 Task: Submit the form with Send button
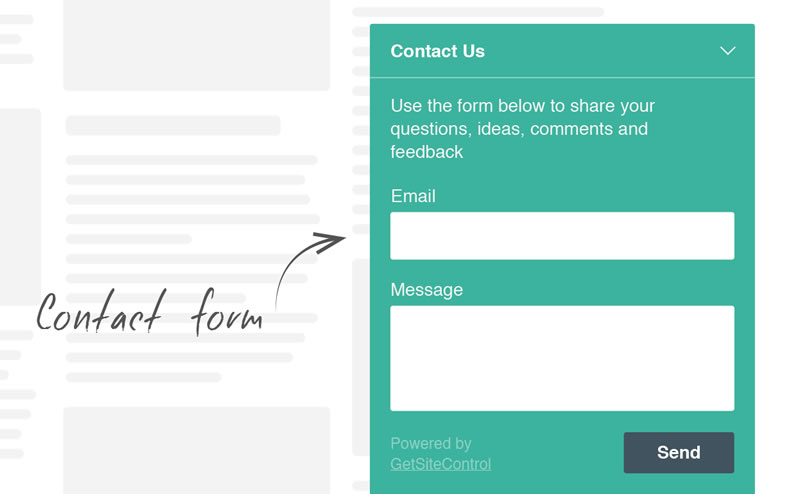[x=678, y=452]
